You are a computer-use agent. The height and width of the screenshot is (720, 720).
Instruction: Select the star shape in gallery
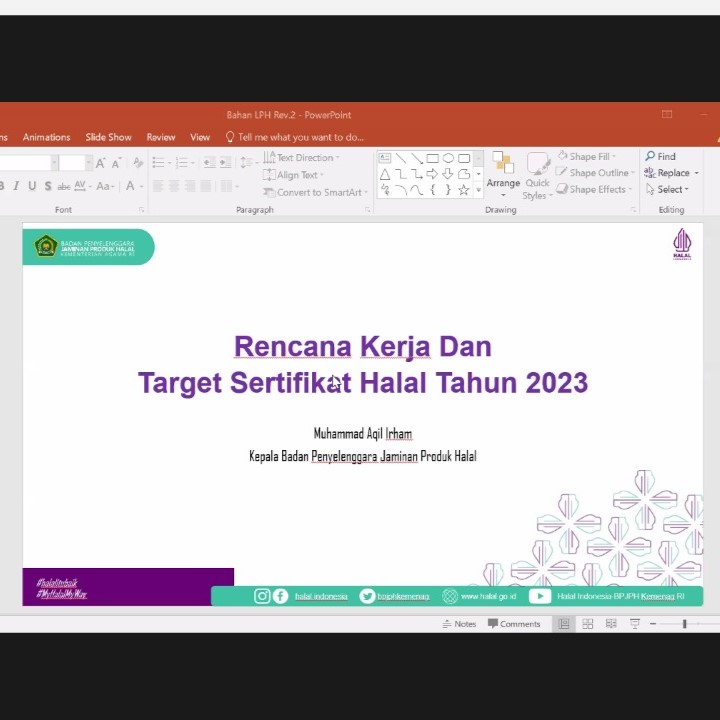click(x=464, y=190)
